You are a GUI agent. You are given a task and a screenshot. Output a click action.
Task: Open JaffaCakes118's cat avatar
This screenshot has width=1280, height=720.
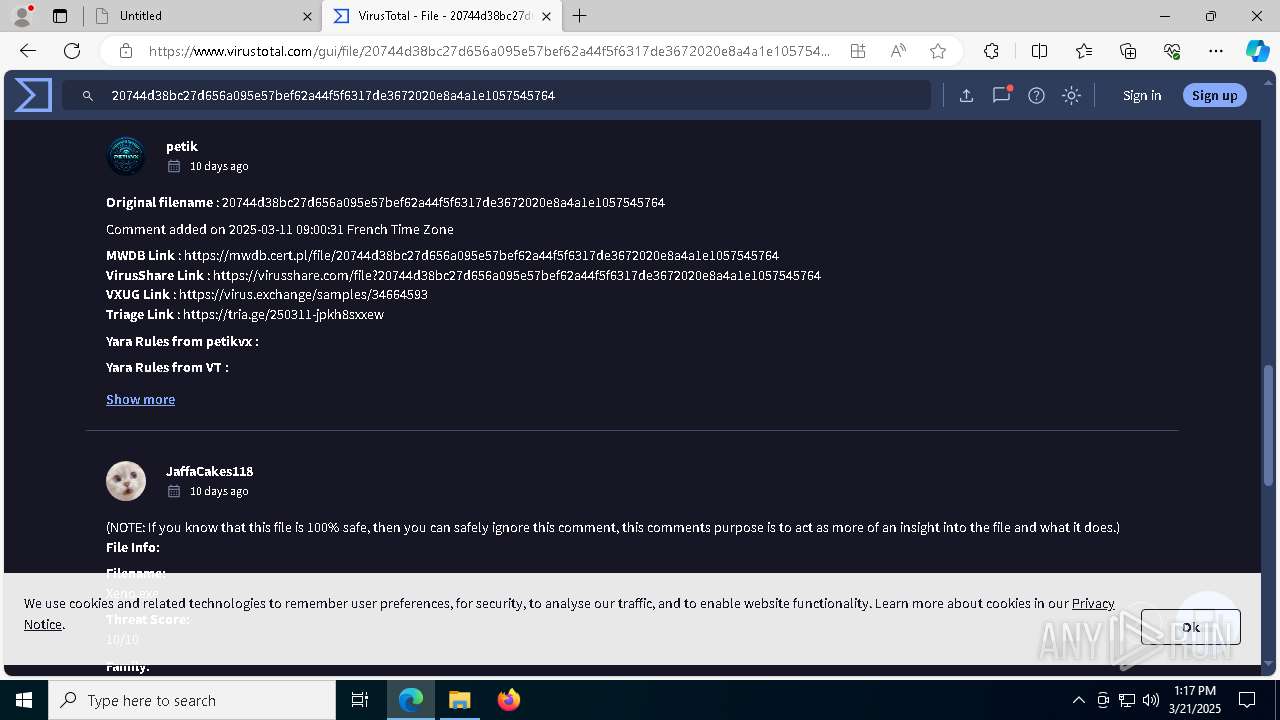tap(126, 481)
